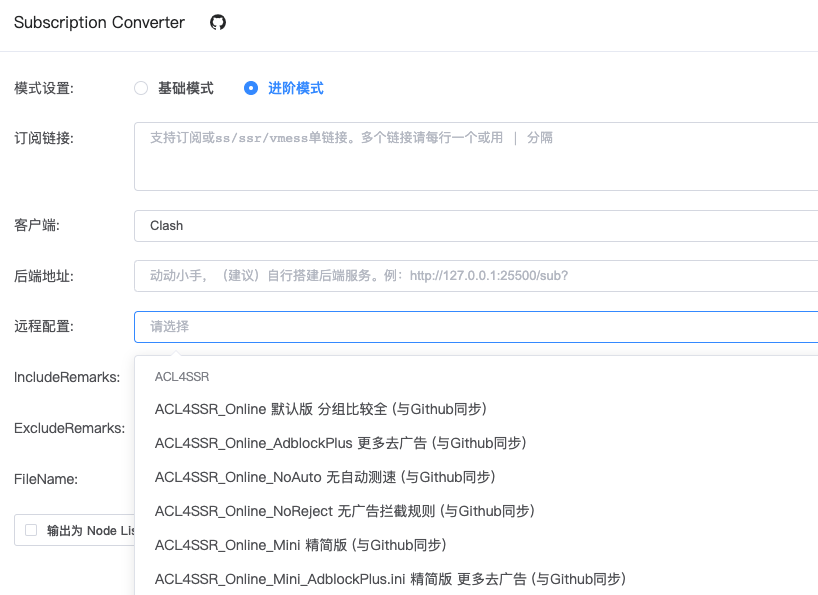Tick the 输出为 Node List checkbox
Image resolution: width=818 pixels, height=595 pixels.
[x=31, y=530]
